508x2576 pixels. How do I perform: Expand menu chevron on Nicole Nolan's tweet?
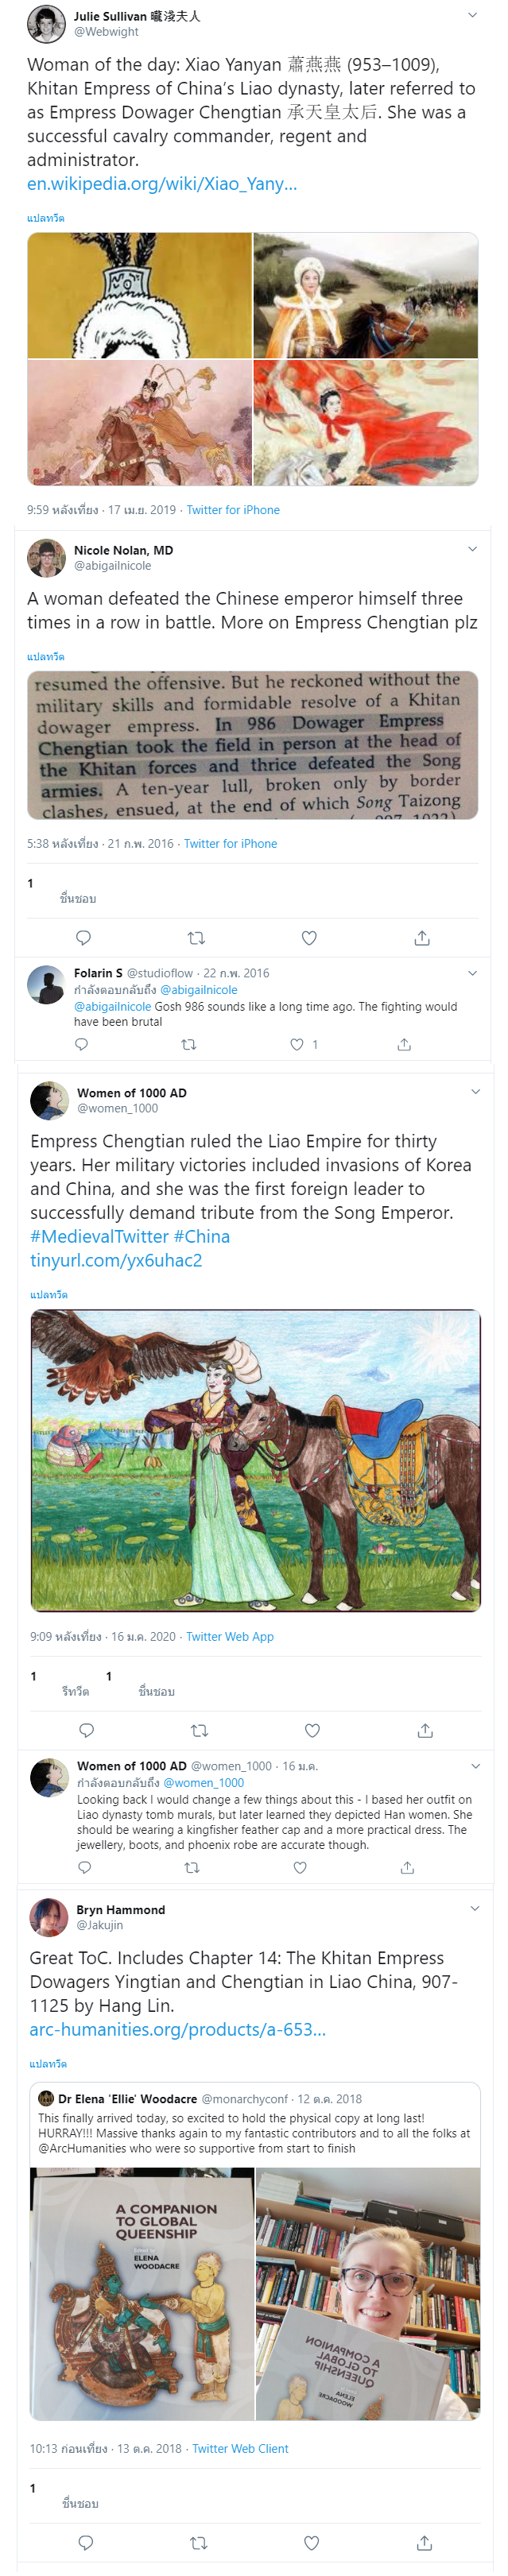click(x=473, y=549)
